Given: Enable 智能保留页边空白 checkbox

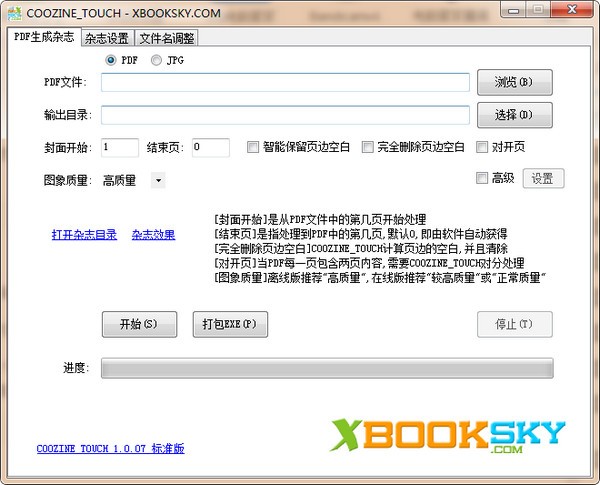Looking at the screenshot, I should (253, 147).
